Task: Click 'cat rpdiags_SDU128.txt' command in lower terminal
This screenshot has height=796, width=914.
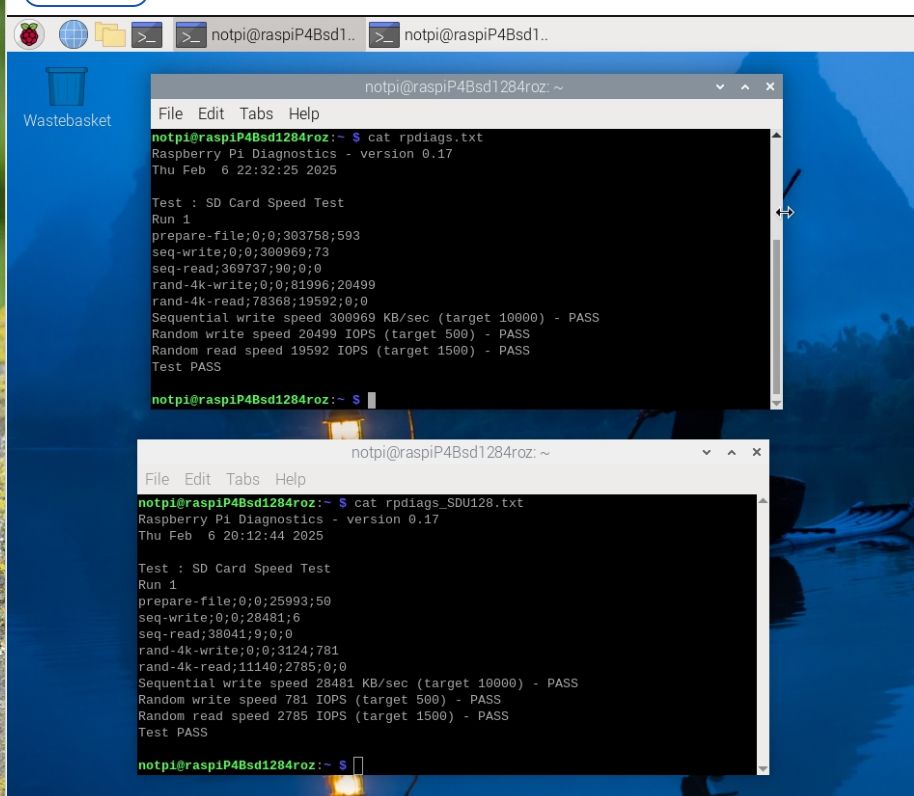Action: [x=439, y=503]
